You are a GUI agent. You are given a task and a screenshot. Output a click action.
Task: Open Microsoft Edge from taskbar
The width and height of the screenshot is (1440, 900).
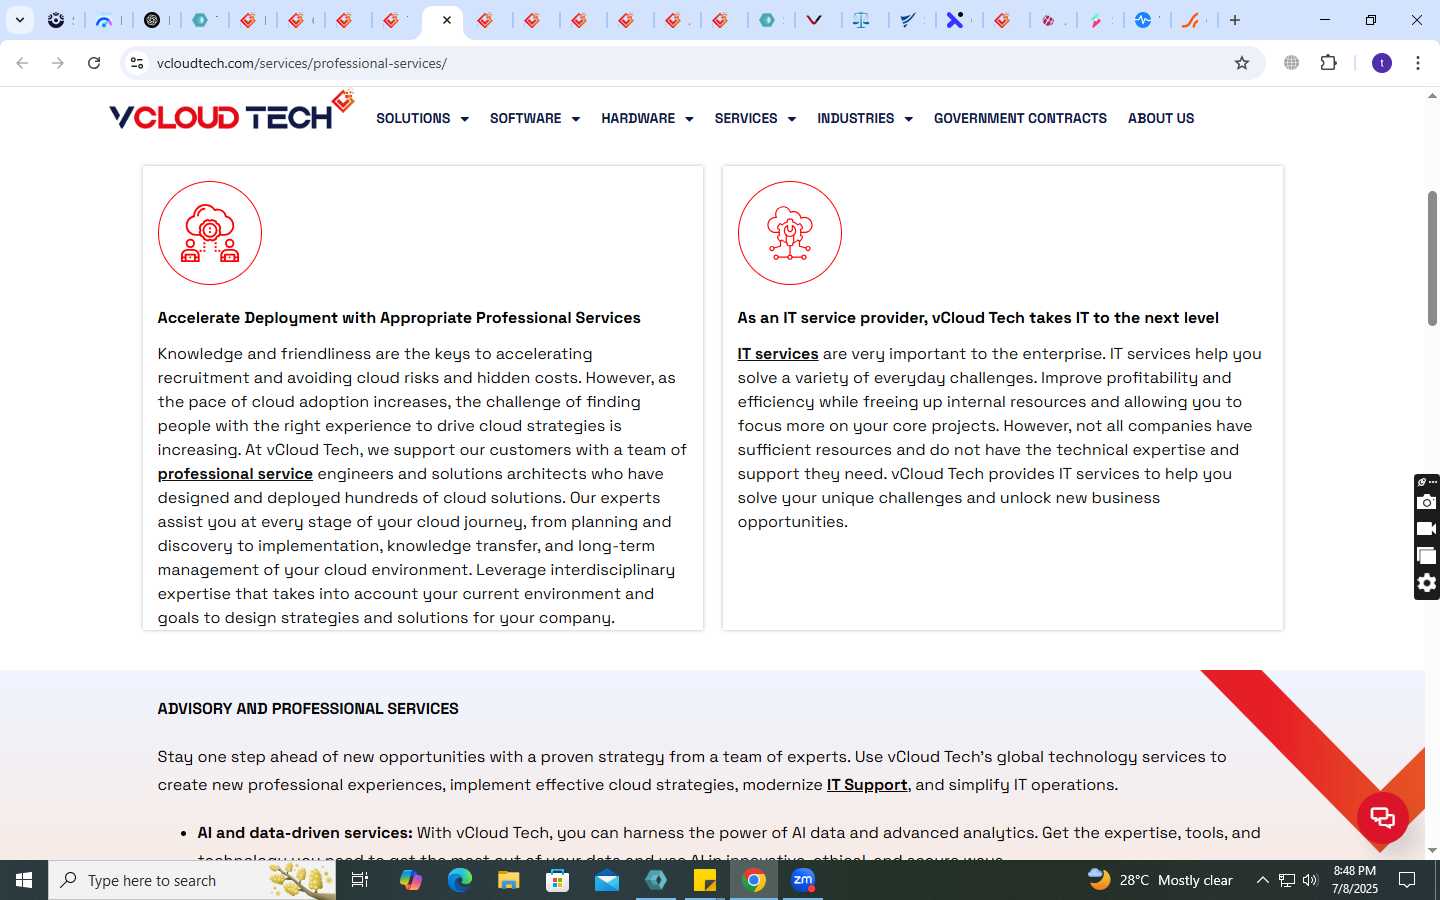[459, 880]
